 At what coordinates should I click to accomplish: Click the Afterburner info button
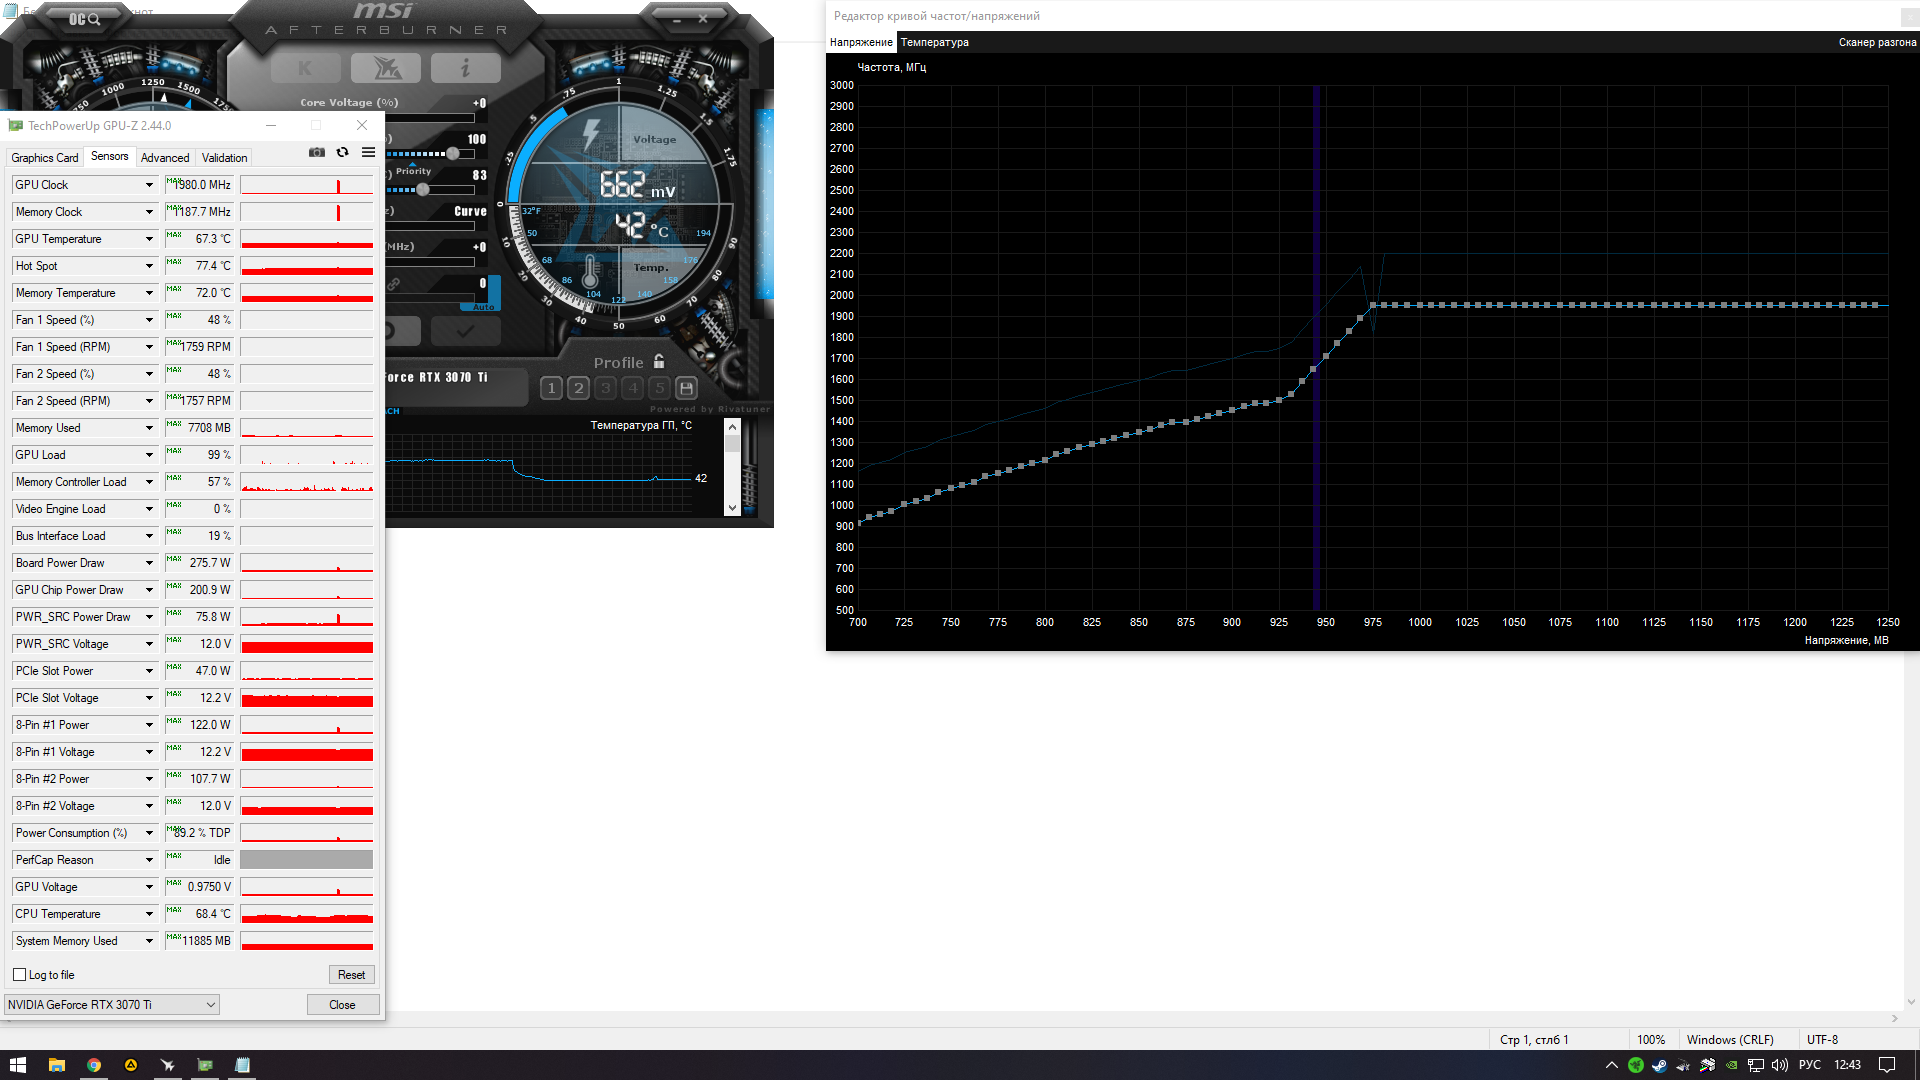(x=465, y=68)
